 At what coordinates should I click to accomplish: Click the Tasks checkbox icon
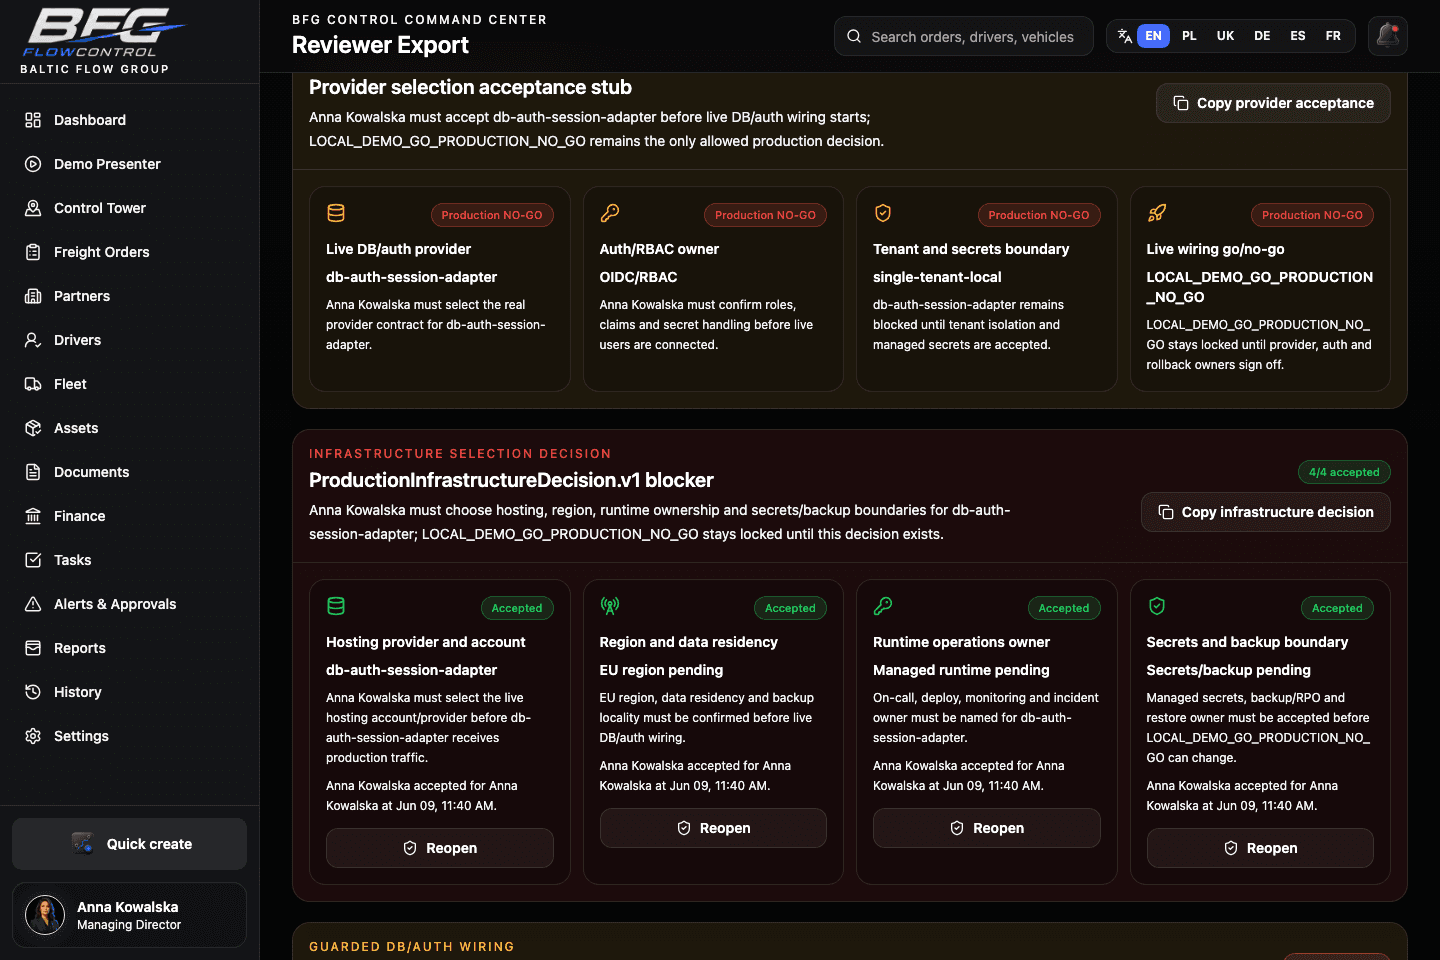pyautogui.click(x=33, y=560)
